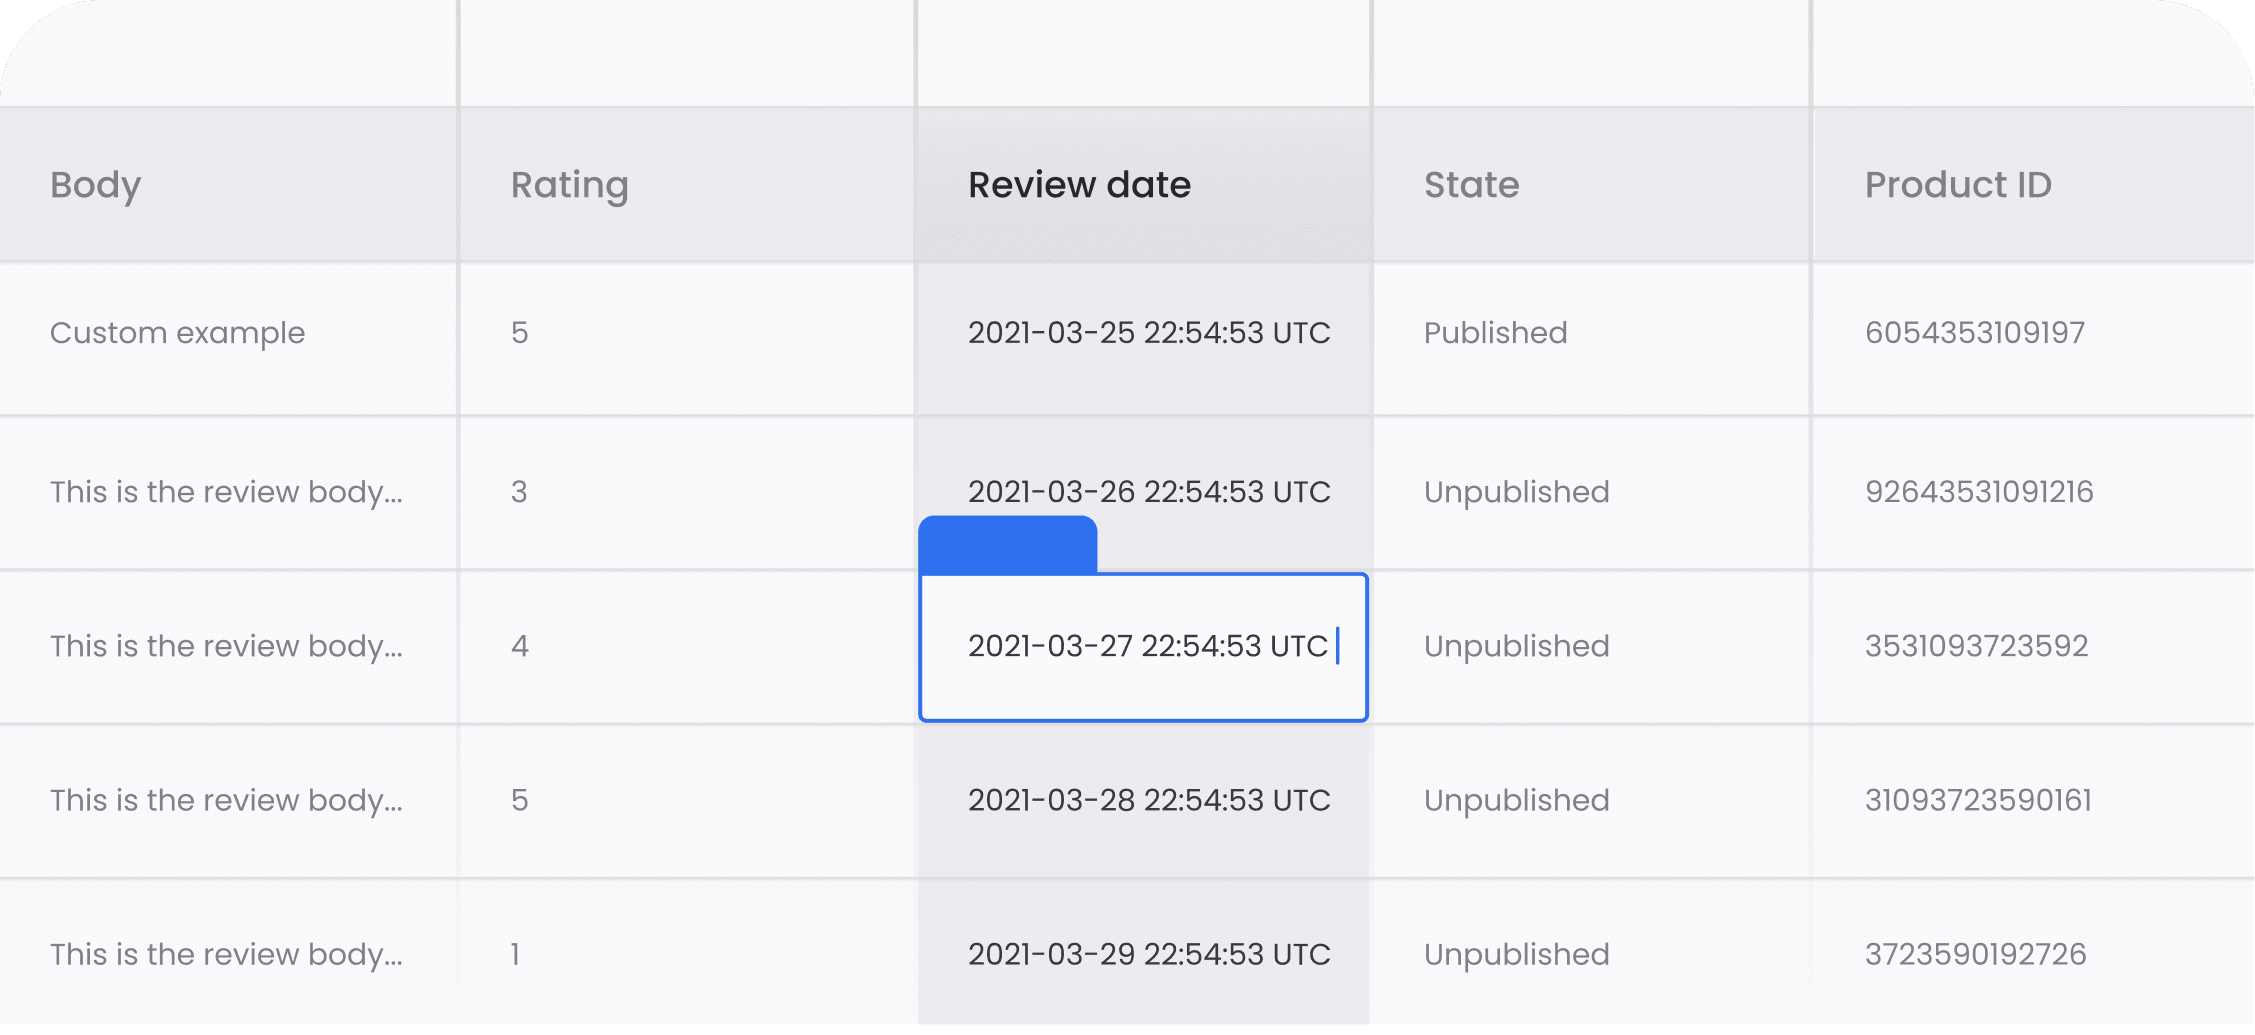Select the Rating column header

point(687,185)
